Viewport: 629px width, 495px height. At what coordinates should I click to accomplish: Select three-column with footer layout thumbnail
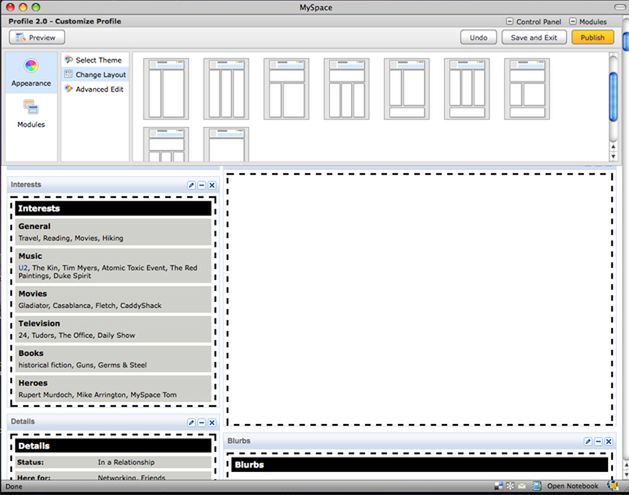coord(467,89)
